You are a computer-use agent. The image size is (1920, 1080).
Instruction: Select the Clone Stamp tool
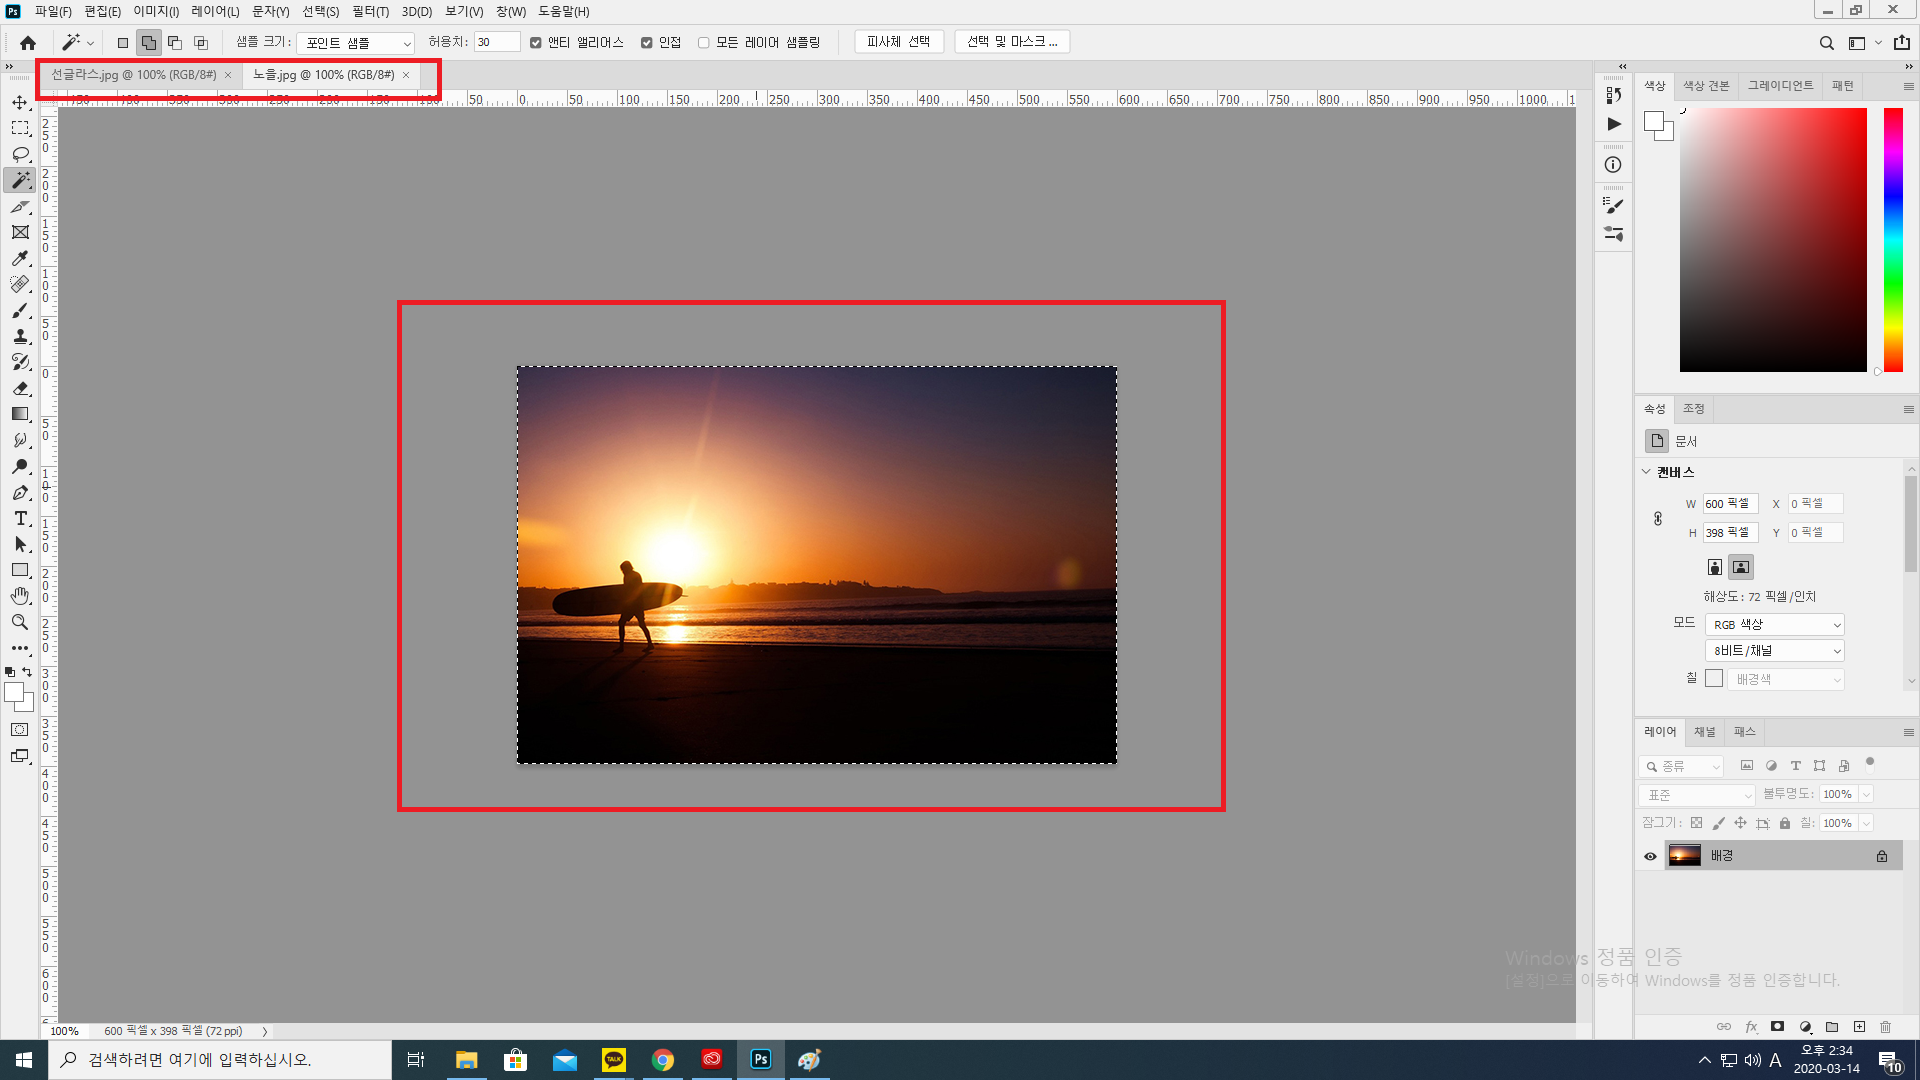[x=20, y=336]
